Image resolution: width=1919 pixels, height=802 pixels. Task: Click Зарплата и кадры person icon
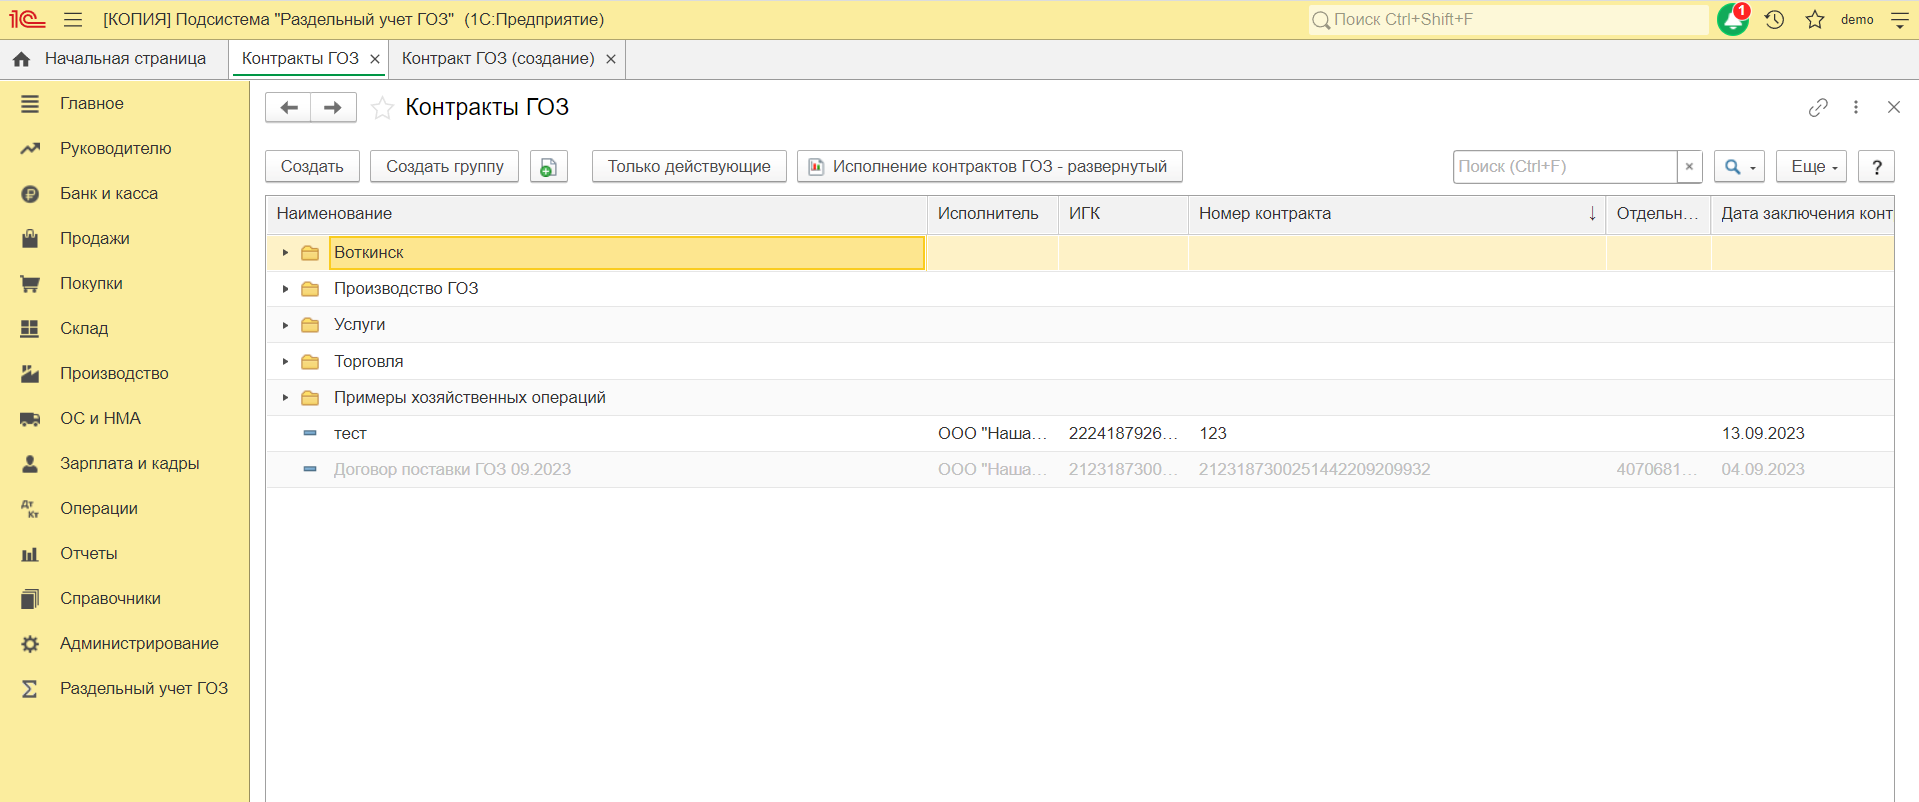[30, 464]
